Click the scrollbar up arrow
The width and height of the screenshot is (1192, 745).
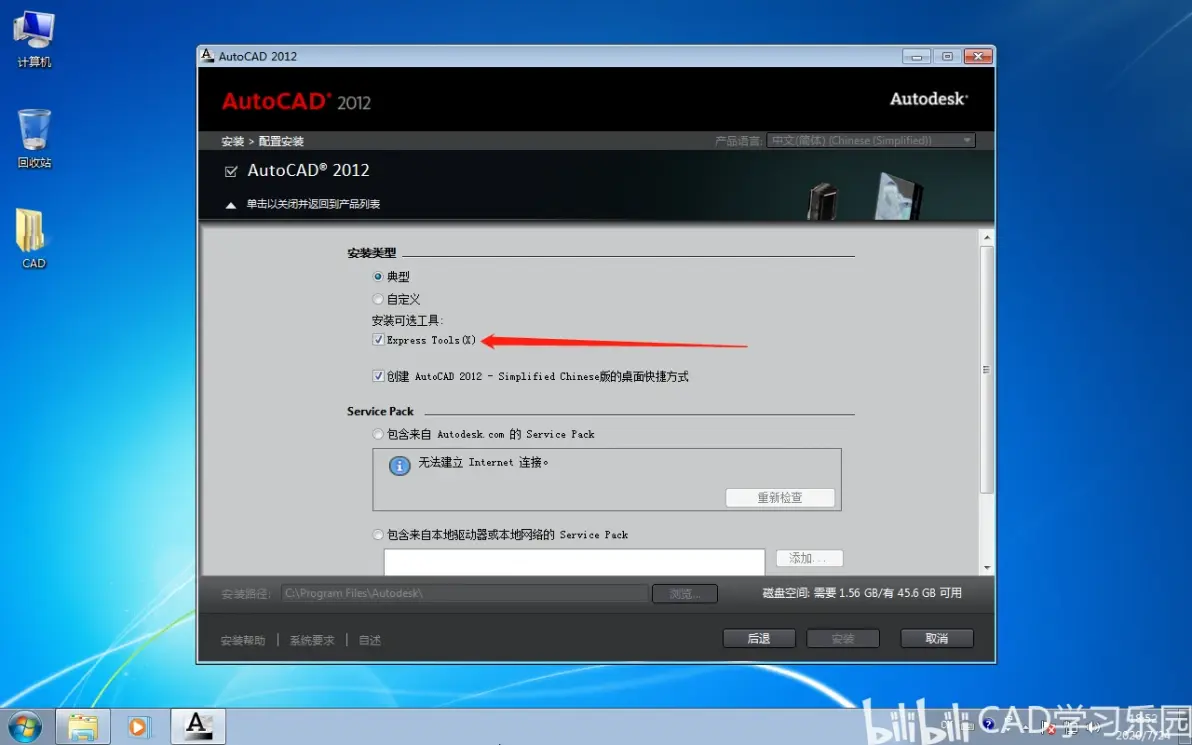(987, 238)
